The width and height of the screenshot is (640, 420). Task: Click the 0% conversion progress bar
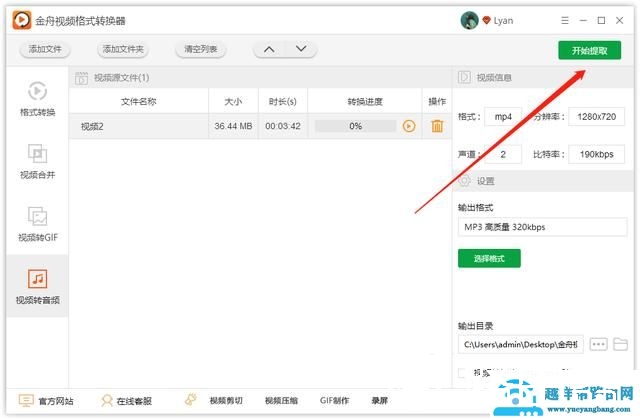pos(356,126)
